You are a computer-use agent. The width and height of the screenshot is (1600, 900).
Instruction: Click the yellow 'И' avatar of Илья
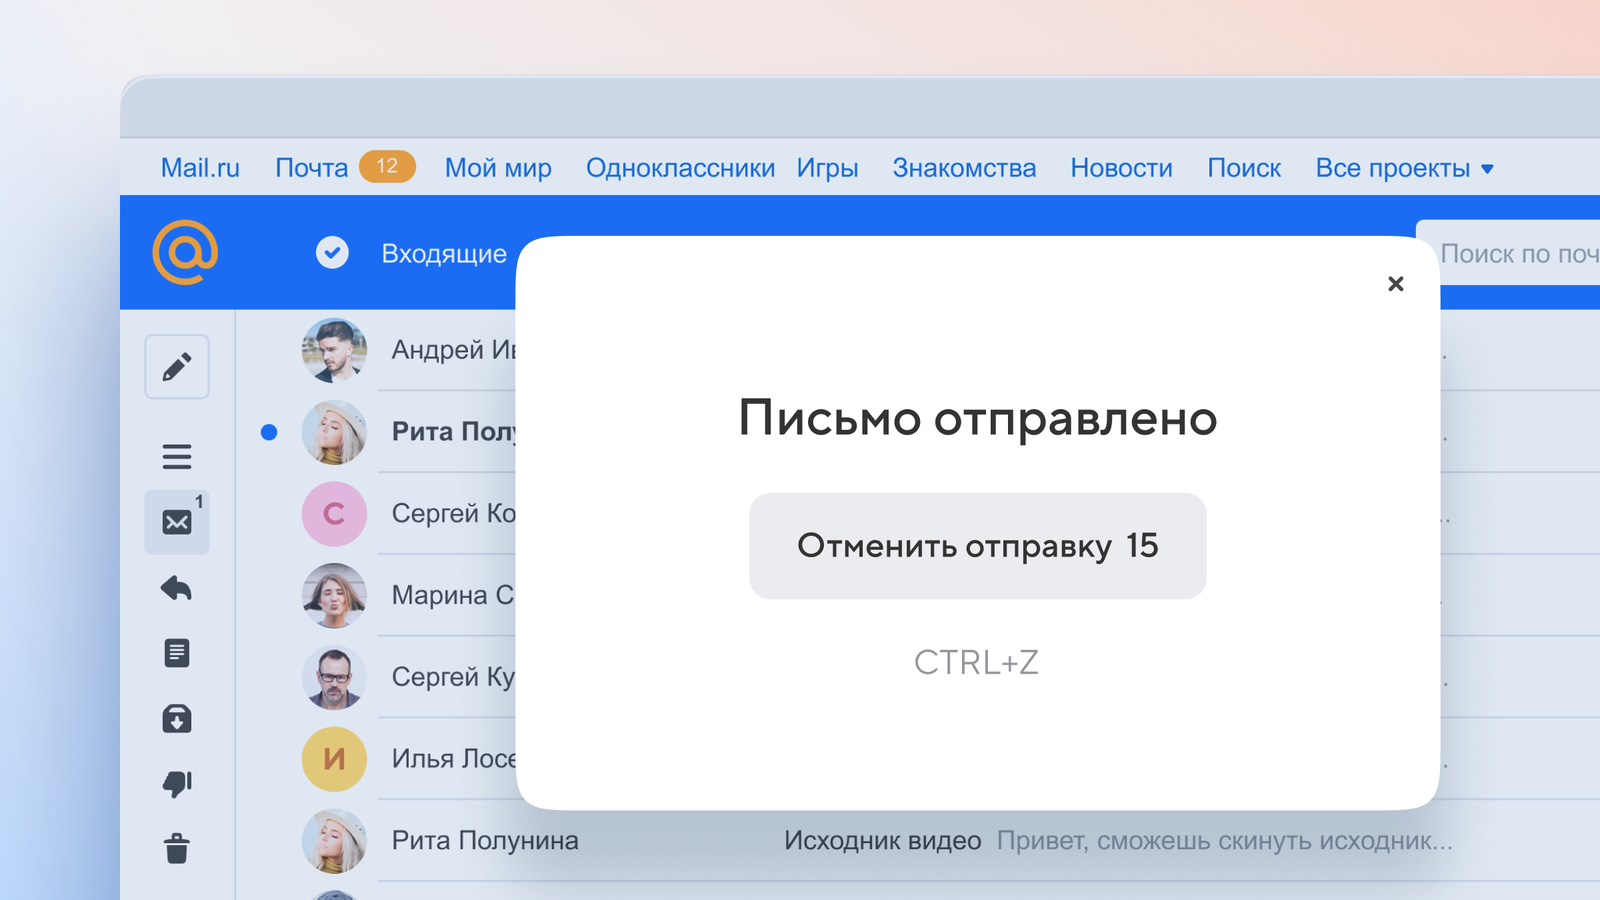(334, 759)
